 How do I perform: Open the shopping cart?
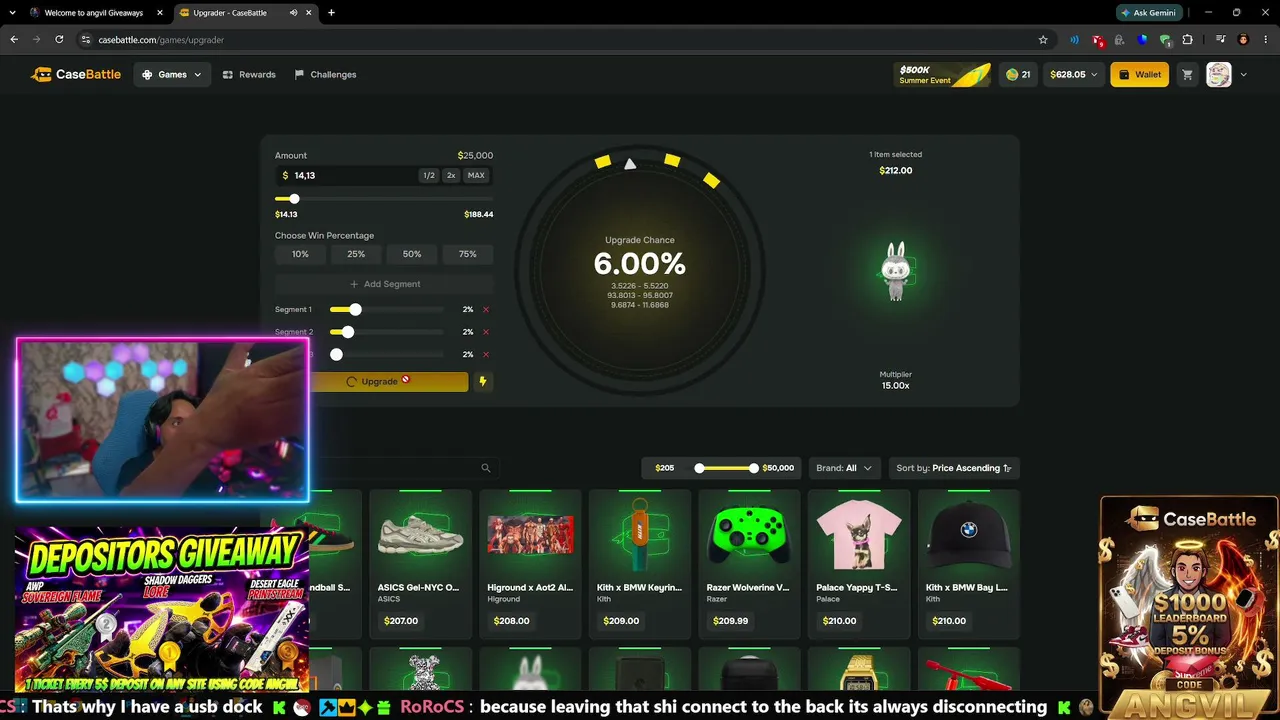pos(1187,75)
